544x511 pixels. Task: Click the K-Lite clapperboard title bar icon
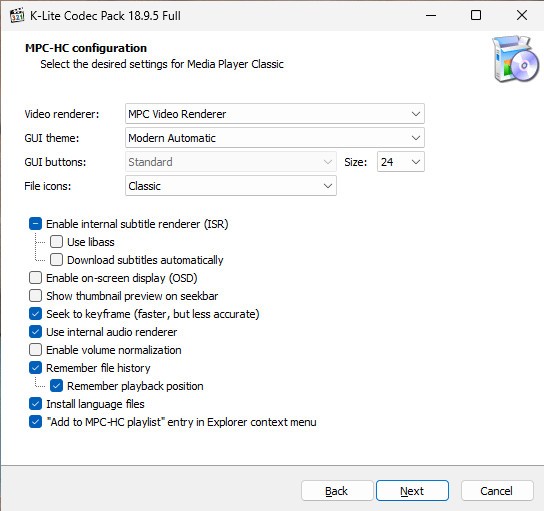(17, 15)
